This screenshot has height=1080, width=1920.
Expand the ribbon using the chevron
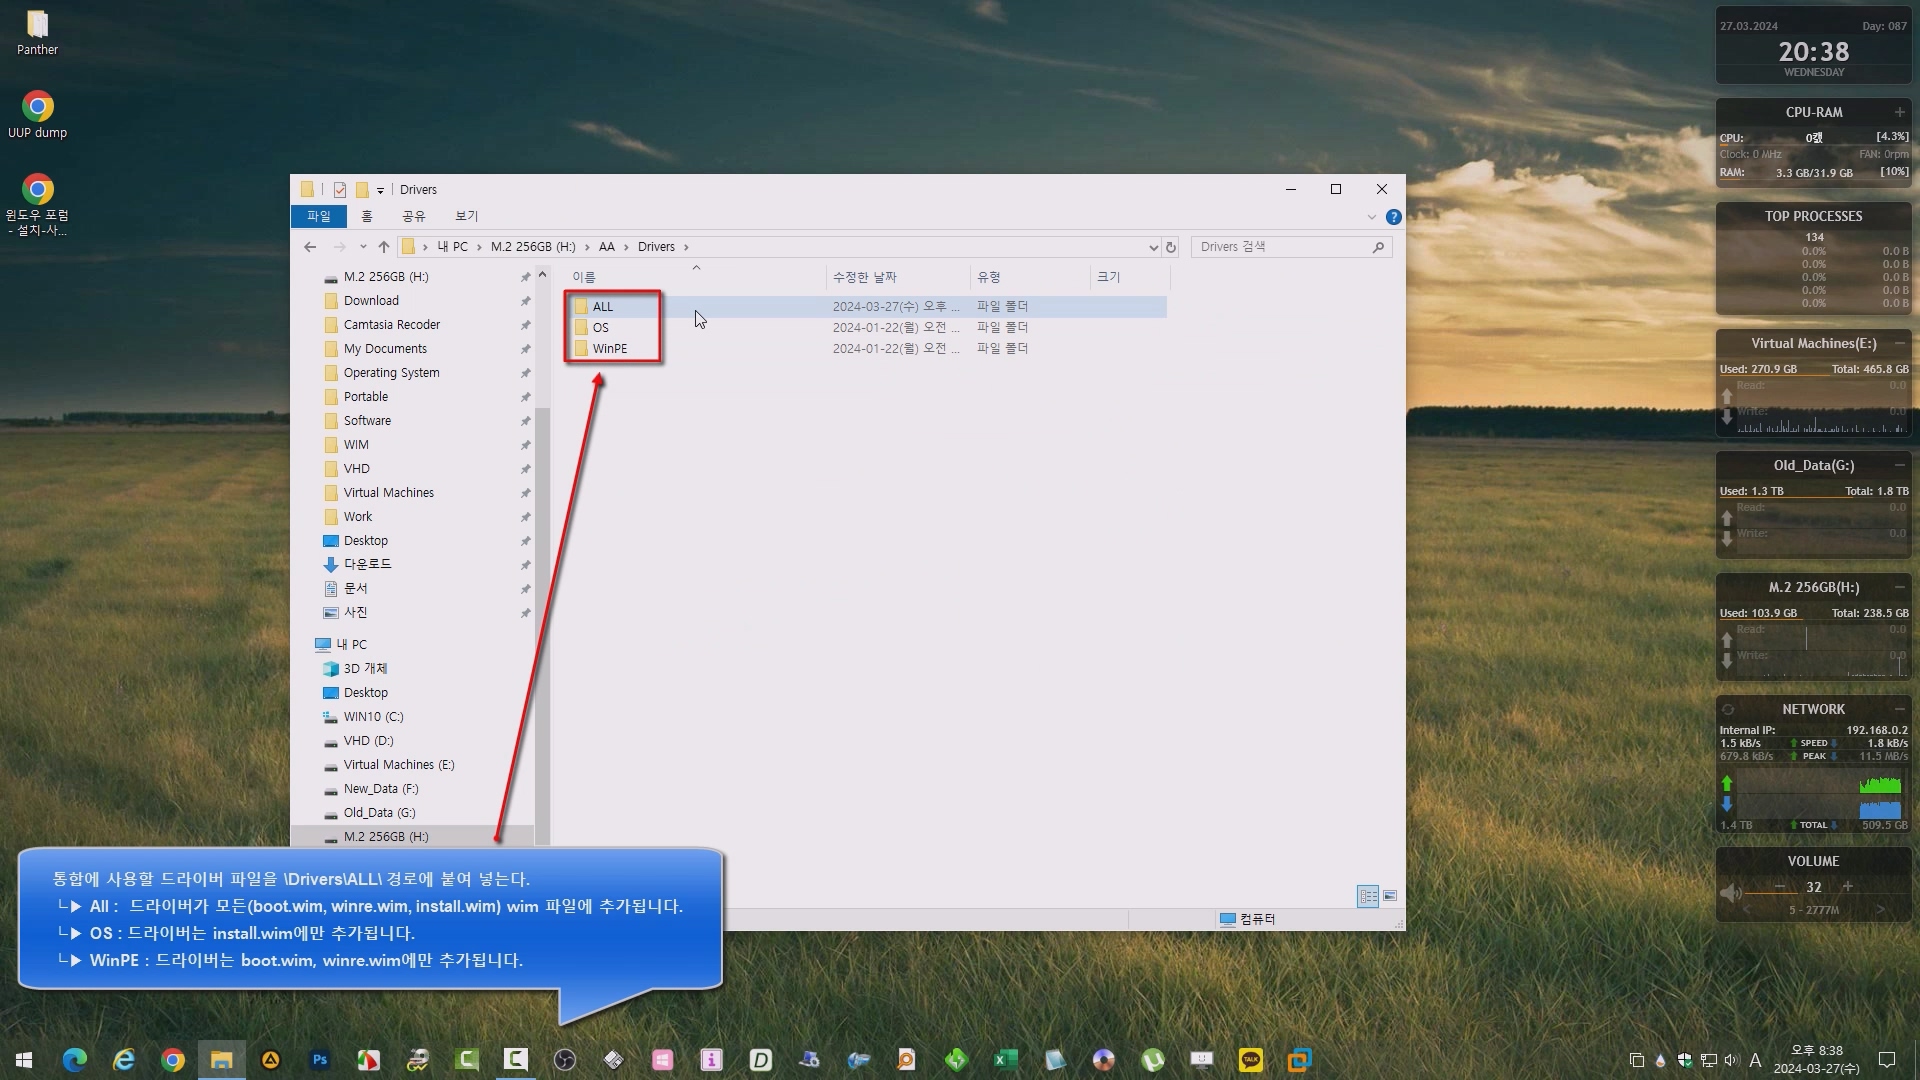tap(1371, 217)
